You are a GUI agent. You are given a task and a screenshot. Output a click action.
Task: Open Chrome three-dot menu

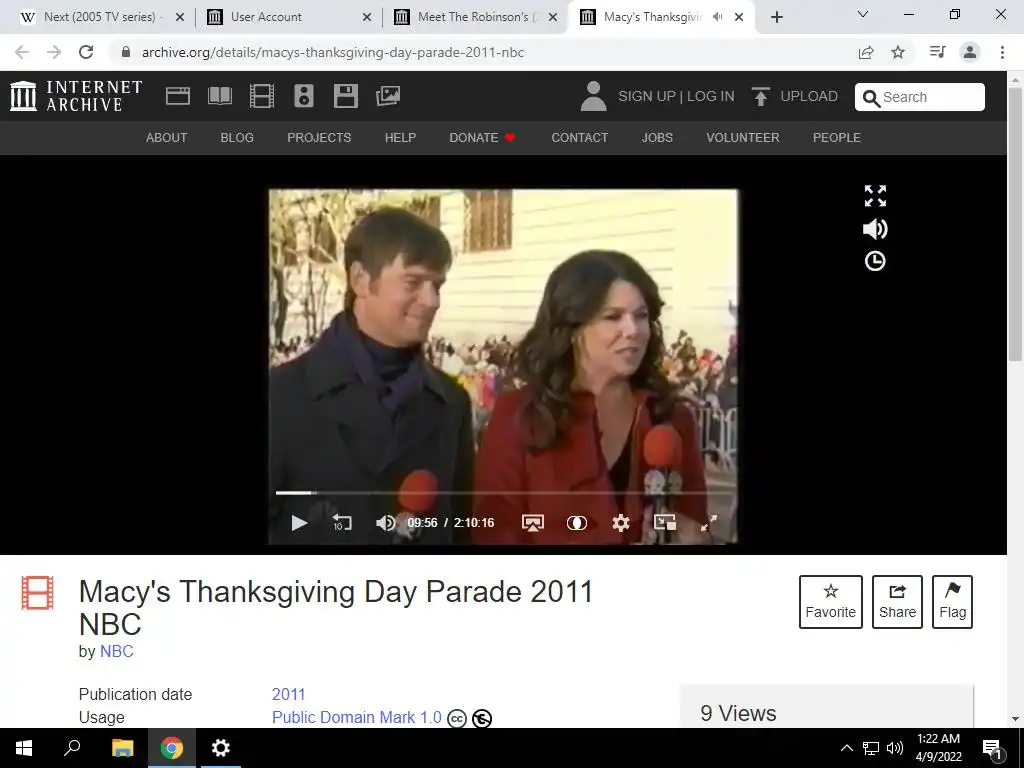coord(1002,52)
